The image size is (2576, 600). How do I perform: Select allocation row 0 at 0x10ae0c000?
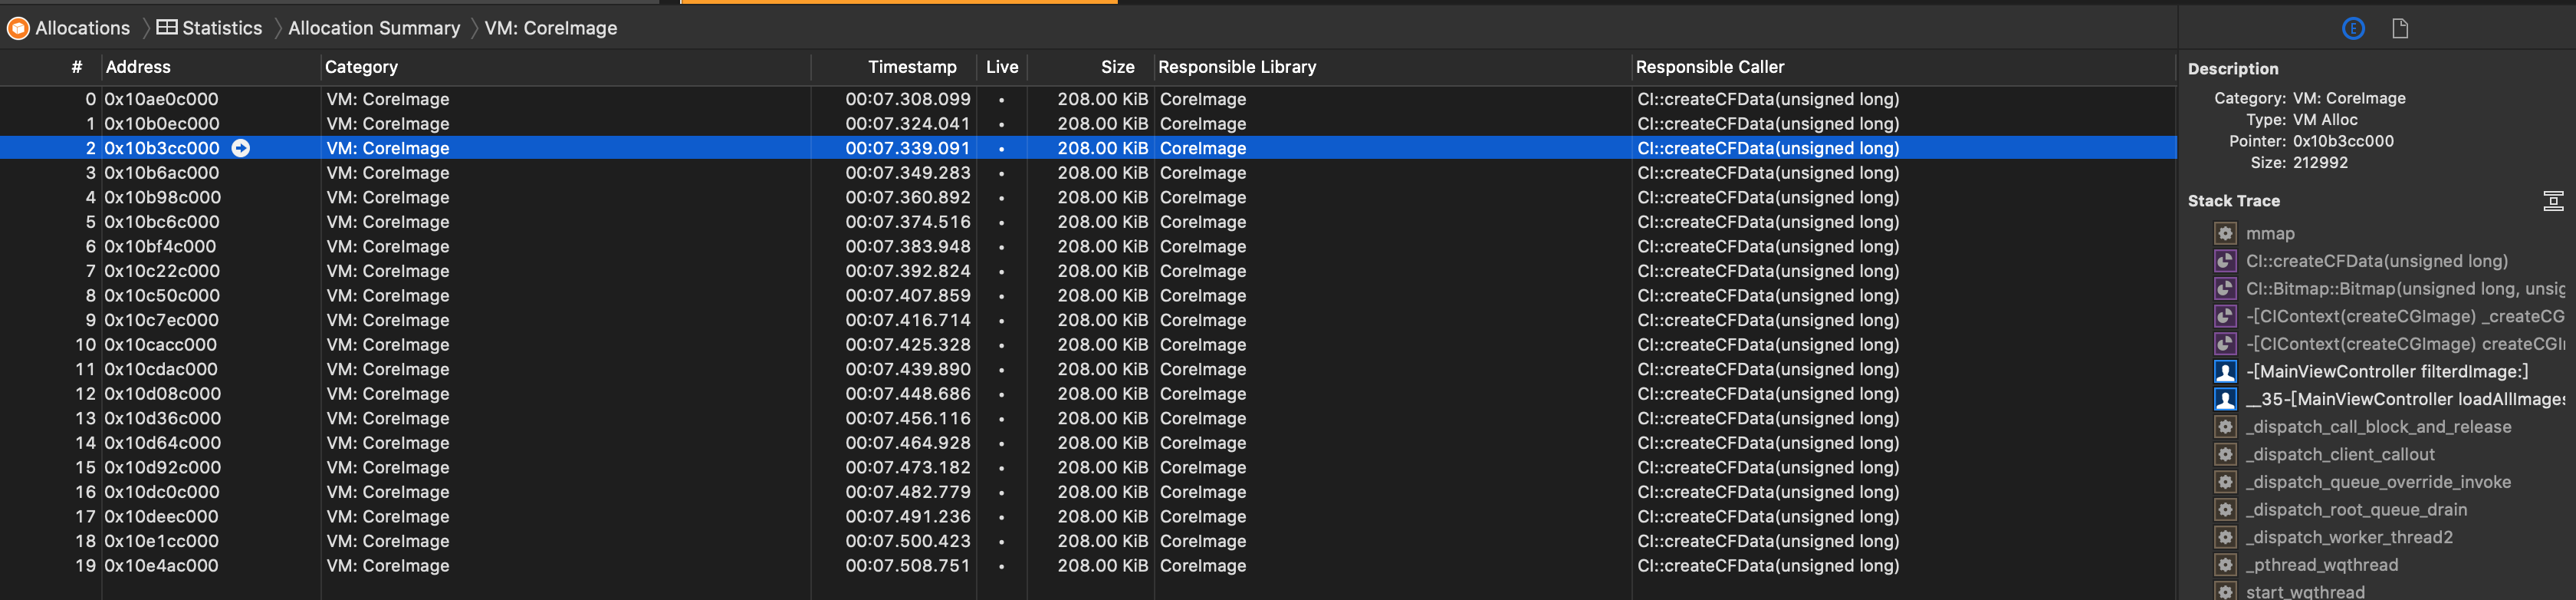point(160,99)
